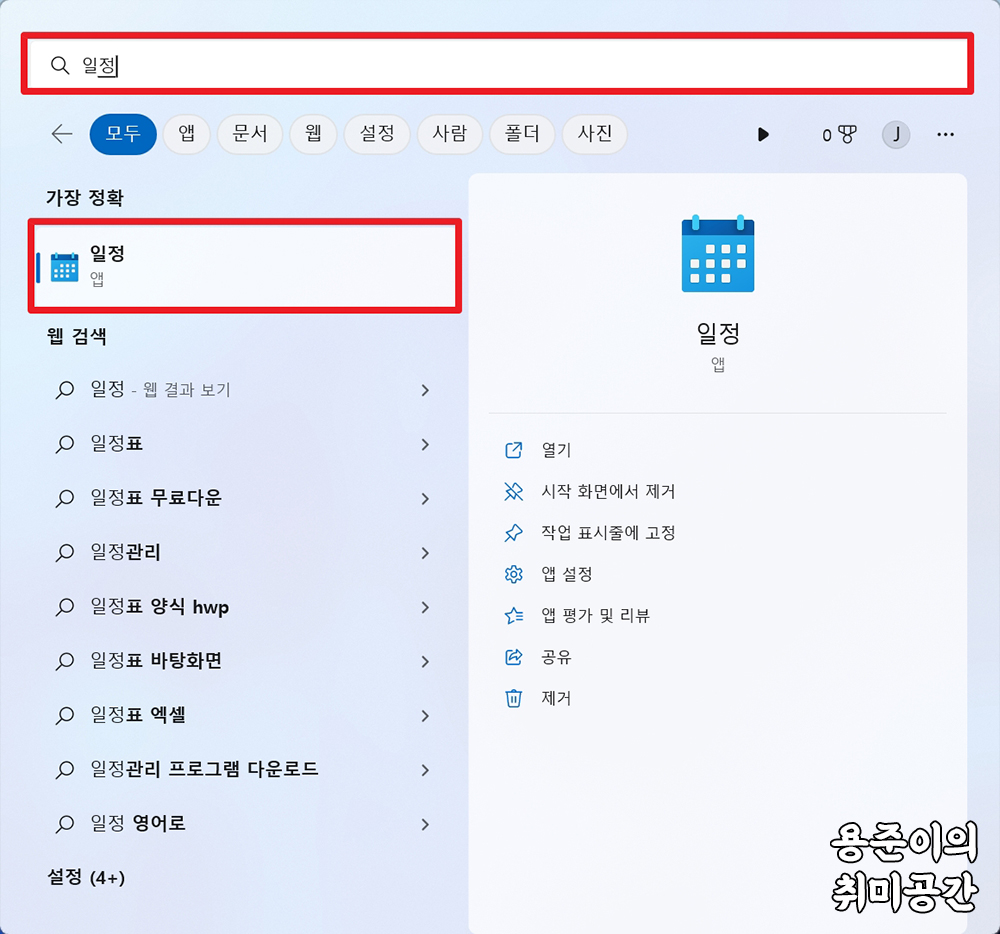The width and height of the screenshot is (1000, 934).
Task: Open 앱 설정 for the calendar app
Action: click(x=567, y=574)
